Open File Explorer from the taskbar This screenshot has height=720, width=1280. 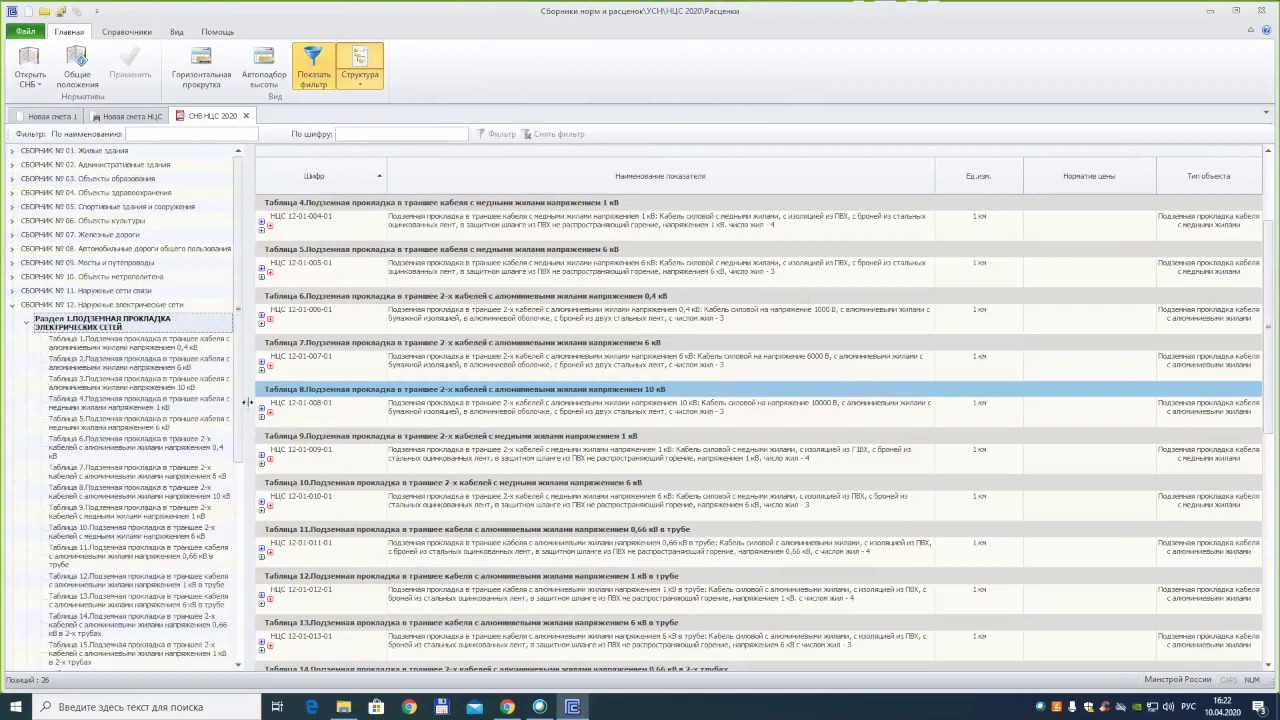point(344,707)
